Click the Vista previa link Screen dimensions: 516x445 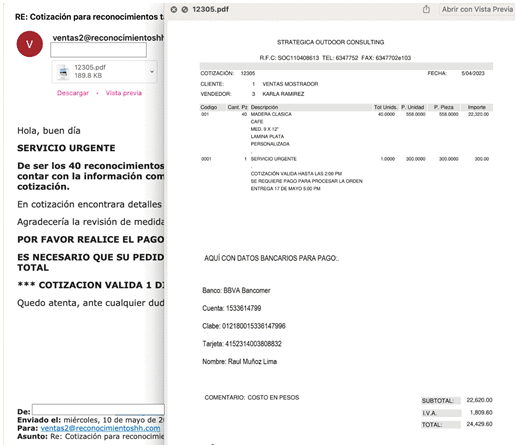click(124, 93)
